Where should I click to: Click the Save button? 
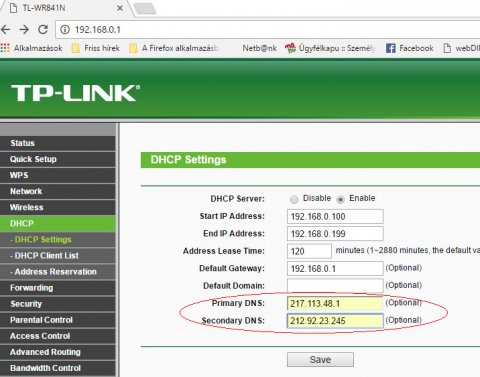pyautogui.click(x=320, y=360)
